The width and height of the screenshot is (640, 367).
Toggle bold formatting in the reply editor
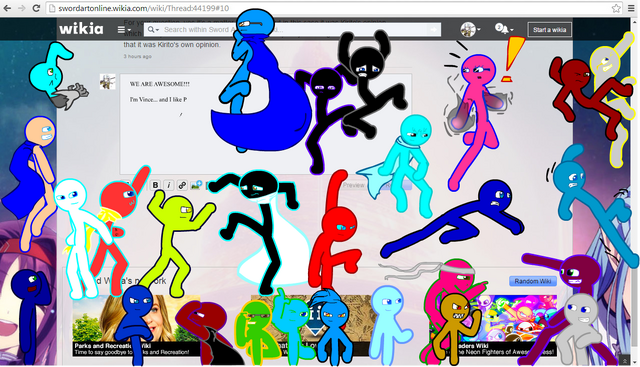click(x=155, y=185)
